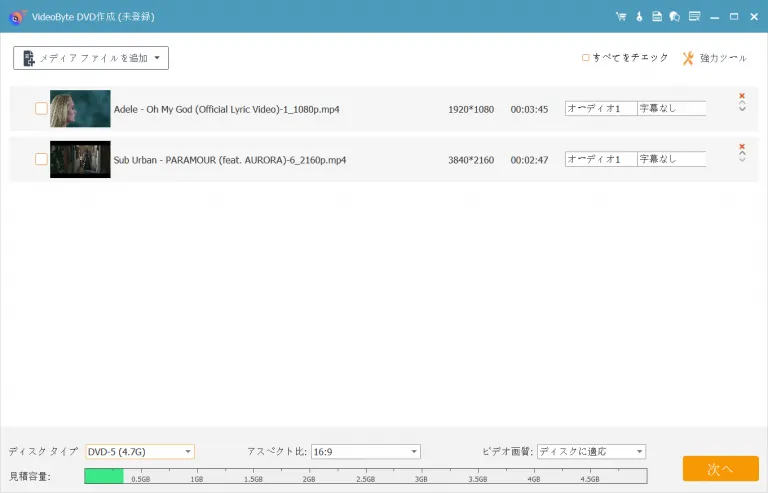Select オーディオ1 field for the Adele video
Screen dimensions: 768x493
coord(600,108)
